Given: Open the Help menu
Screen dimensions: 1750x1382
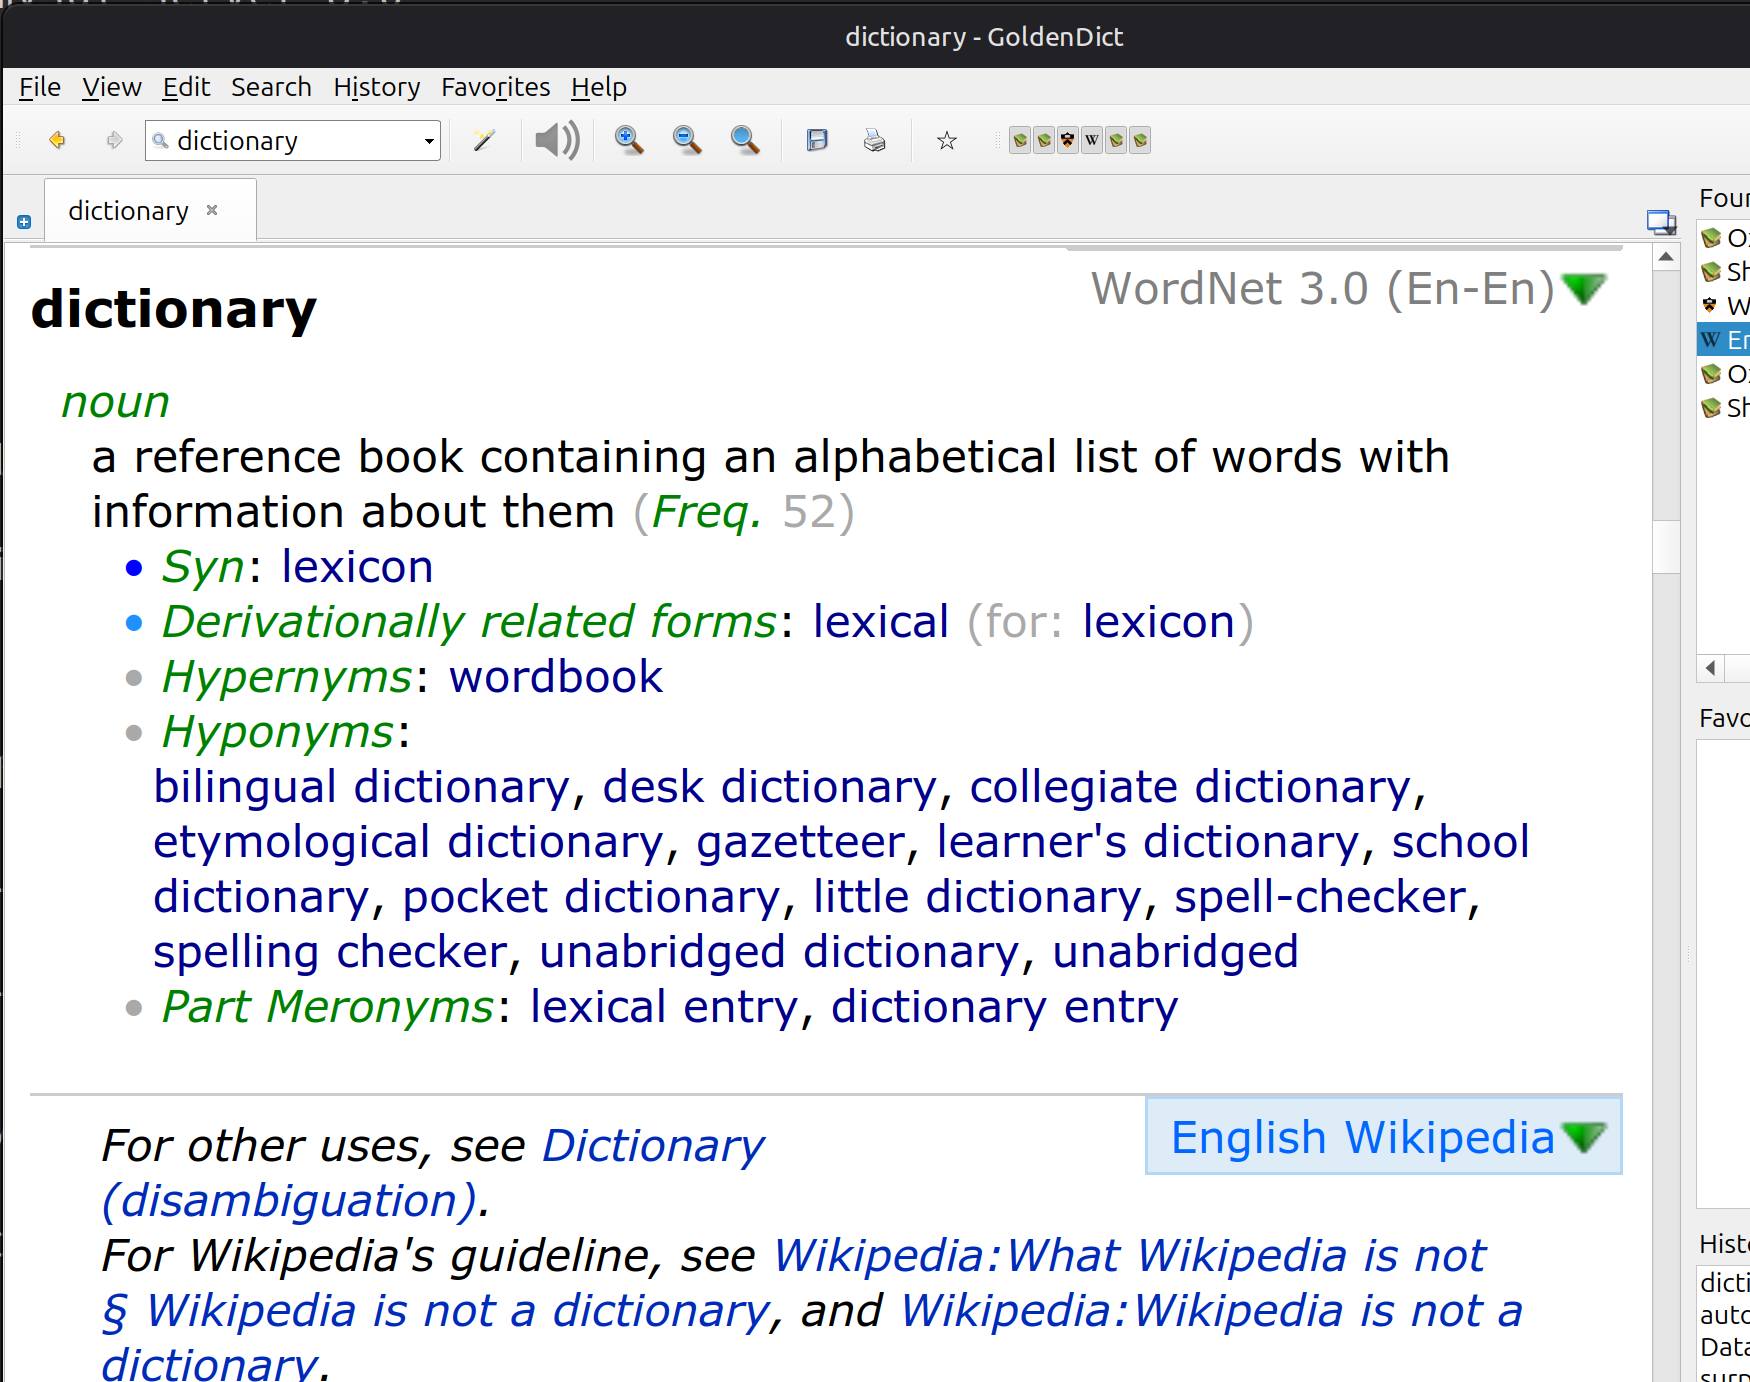Looking at the screenshot, I should point(599,87).
